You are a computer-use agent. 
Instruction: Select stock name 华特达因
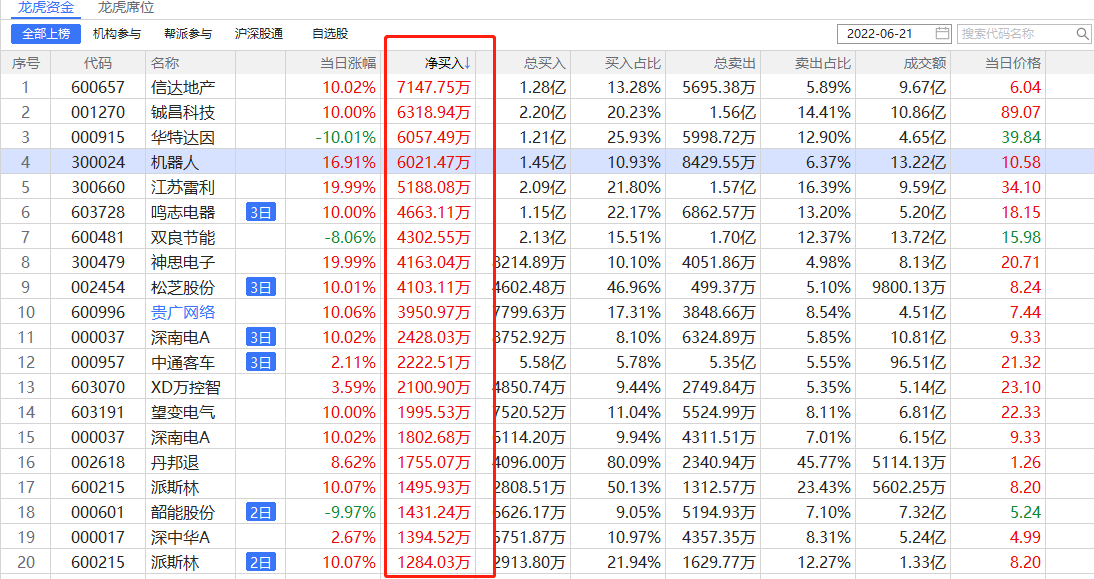183,137
